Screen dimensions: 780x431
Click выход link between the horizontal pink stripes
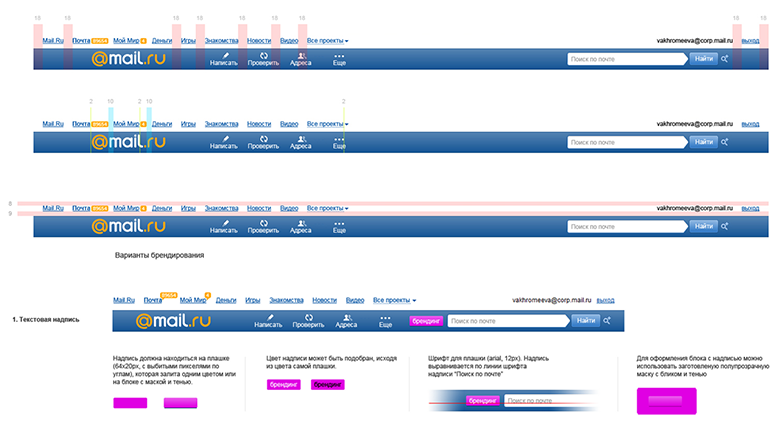[750, 208]
